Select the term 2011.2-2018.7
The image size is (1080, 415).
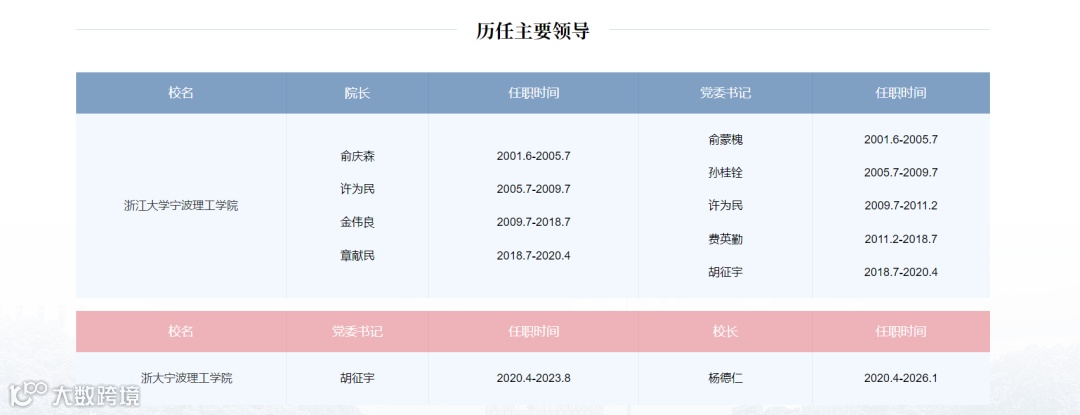click(901, 239)
